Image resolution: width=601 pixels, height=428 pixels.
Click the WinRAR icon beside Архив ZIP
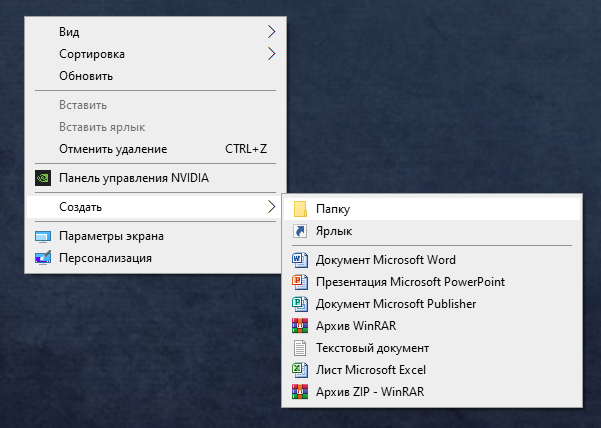(300, 392)
